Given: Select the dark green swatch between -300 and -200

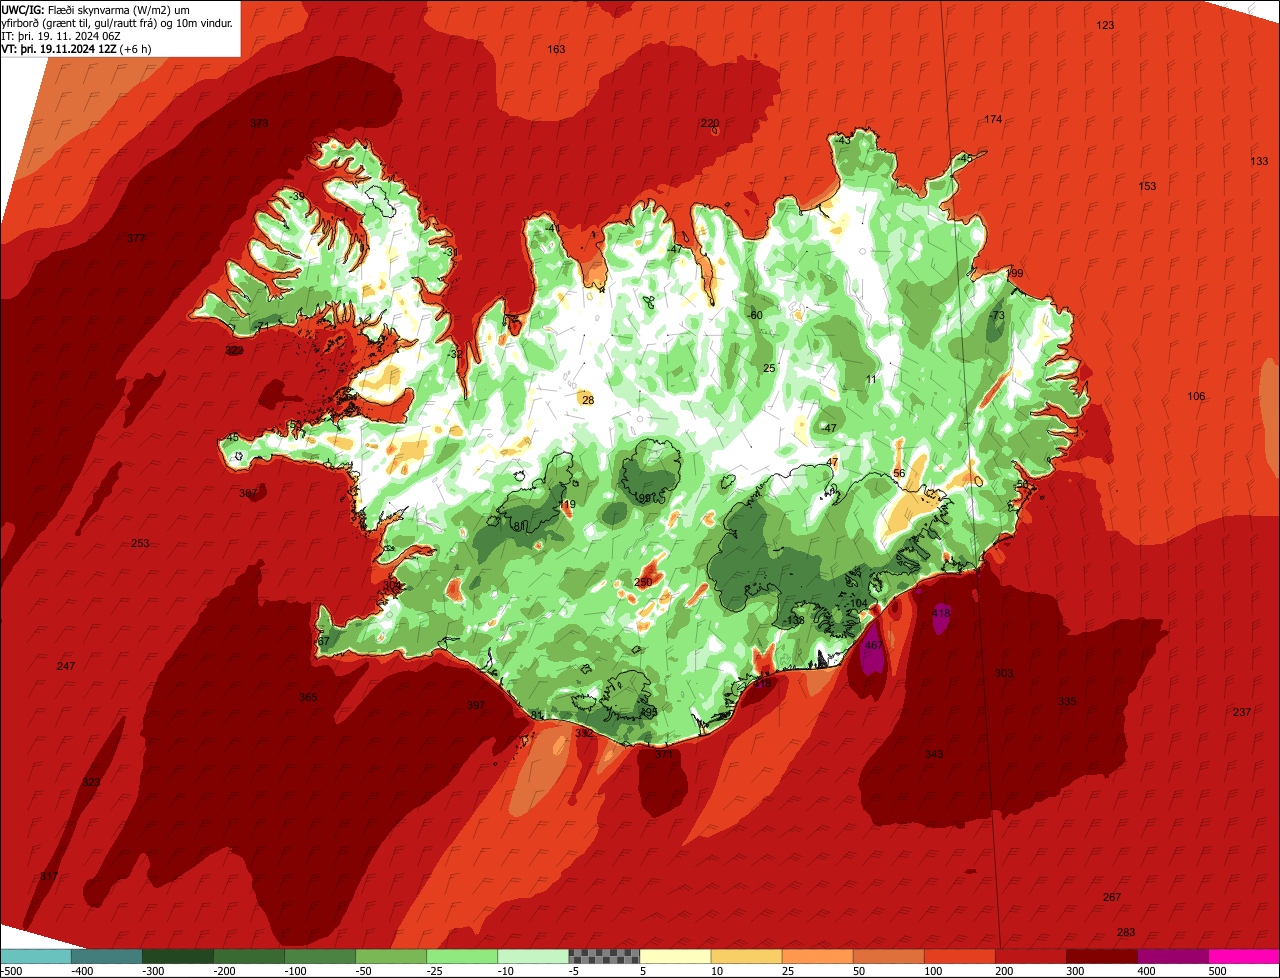Looking at the screenshot, I should [178, 956].
